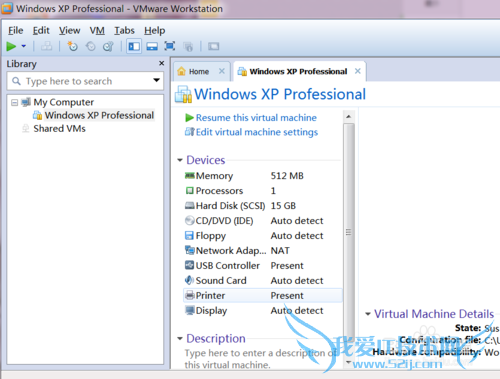
Task: Select Windows XP Professional in library tree
Action: coord(99,115)
